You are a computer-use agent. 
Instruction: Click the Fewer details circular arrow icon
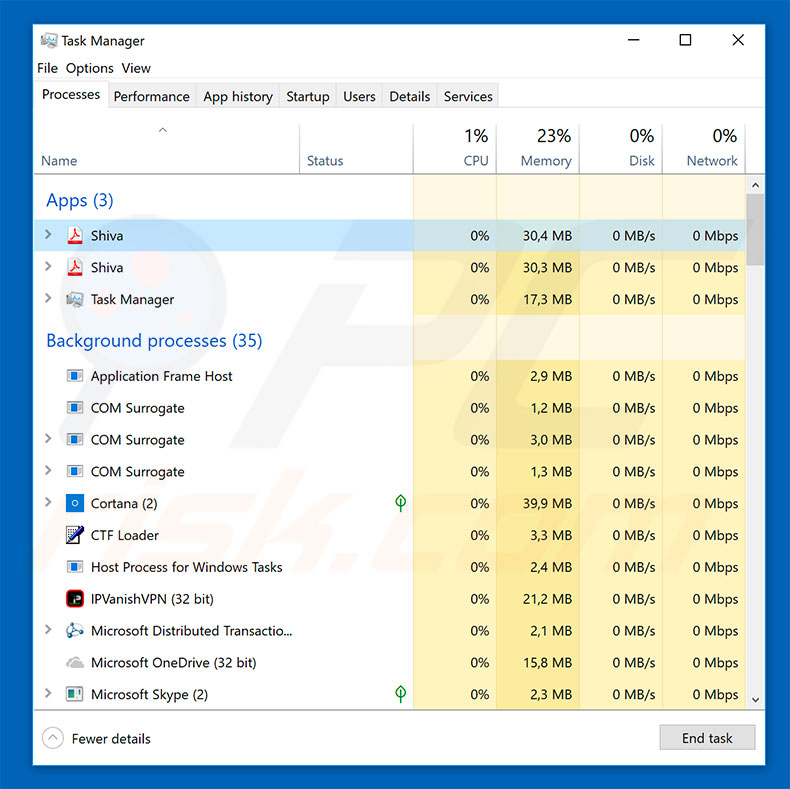pyautogui.click(x=53, y=738)
